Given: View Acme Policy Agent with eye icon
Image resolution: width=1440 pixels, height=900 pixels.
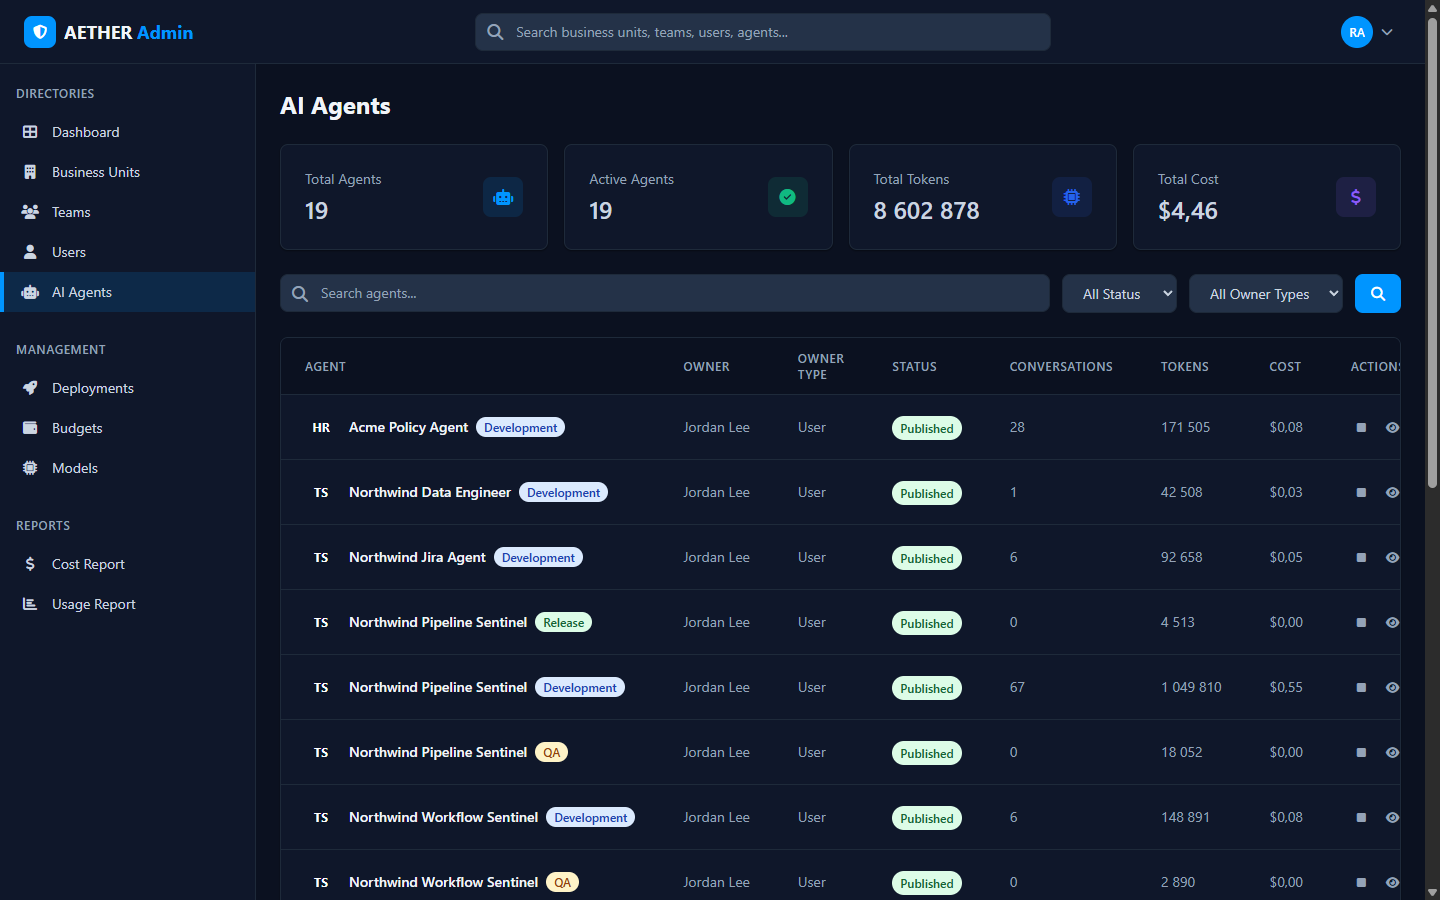Looking at the screenshot, I should coord(1392,427).
